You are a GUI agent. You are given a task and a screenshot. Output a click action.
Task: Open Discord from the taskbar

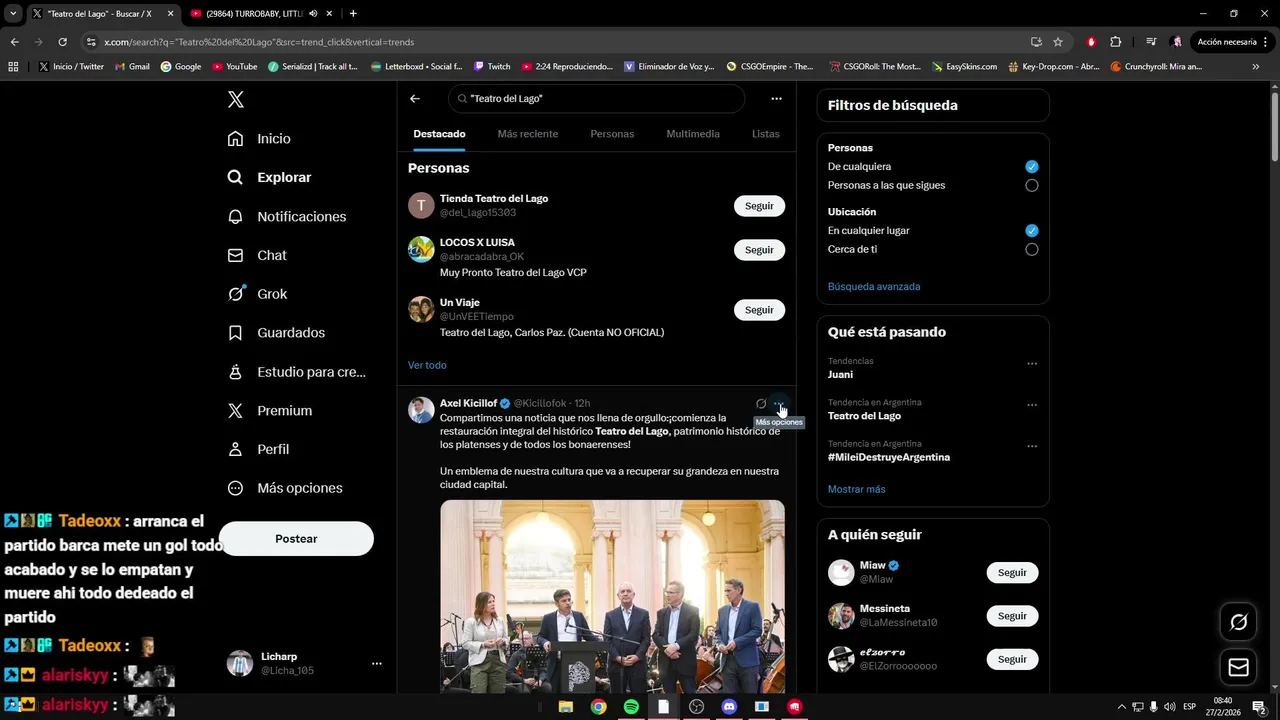tap(729, 707)
